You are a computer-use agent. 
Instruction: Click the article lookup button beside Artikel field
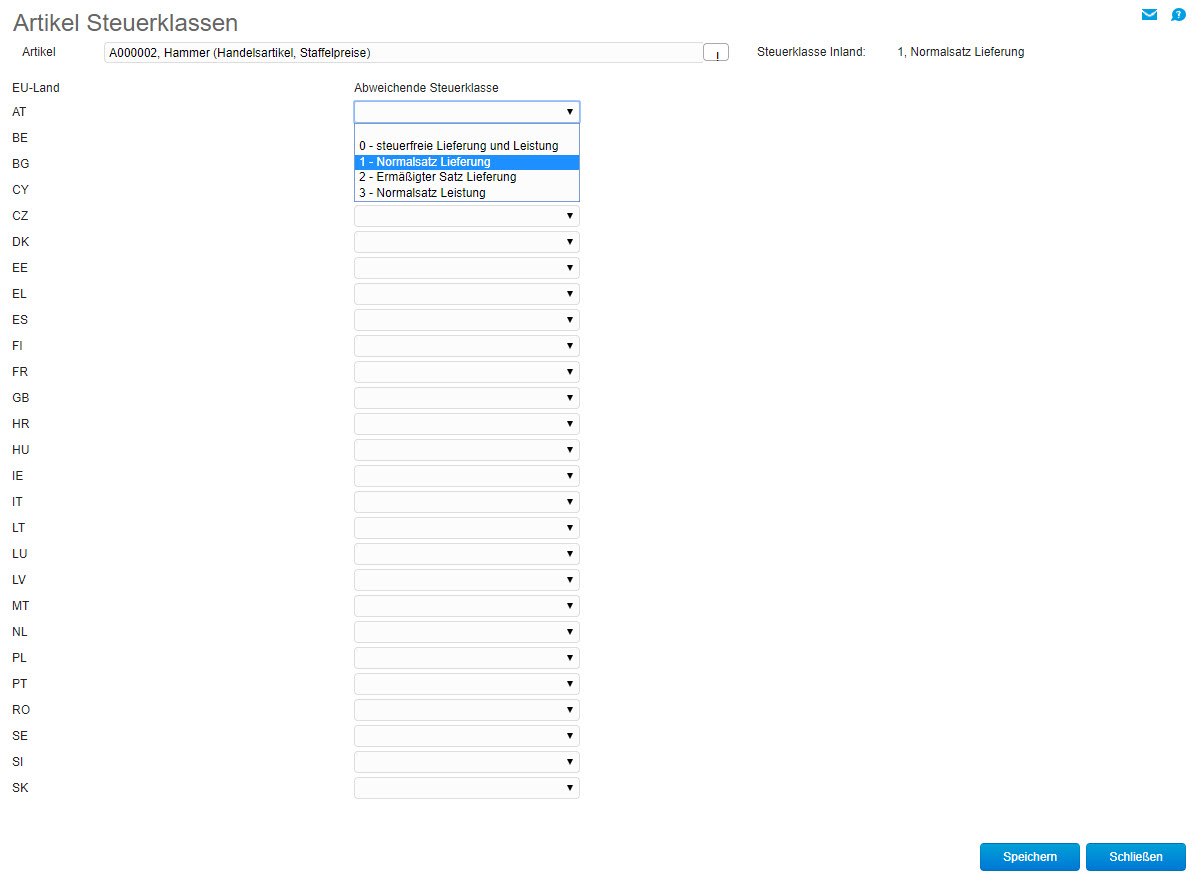[716, 53]
